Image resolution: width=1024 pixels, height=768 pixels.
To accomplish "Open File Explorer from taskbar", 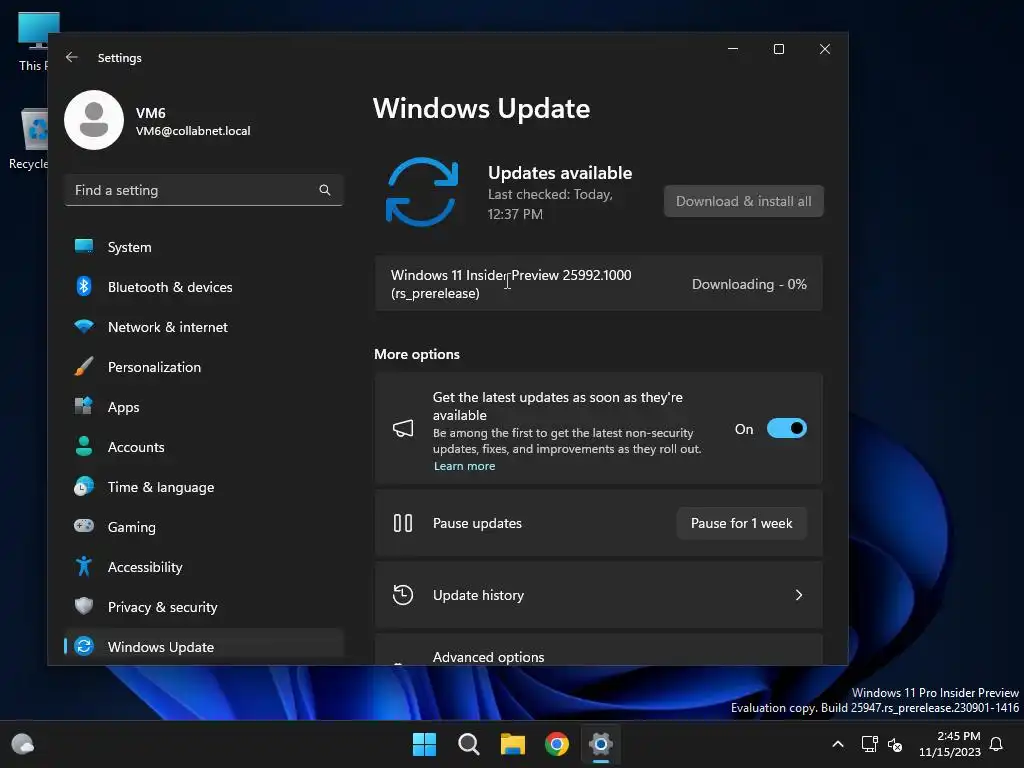I will (x=513, y=744).
